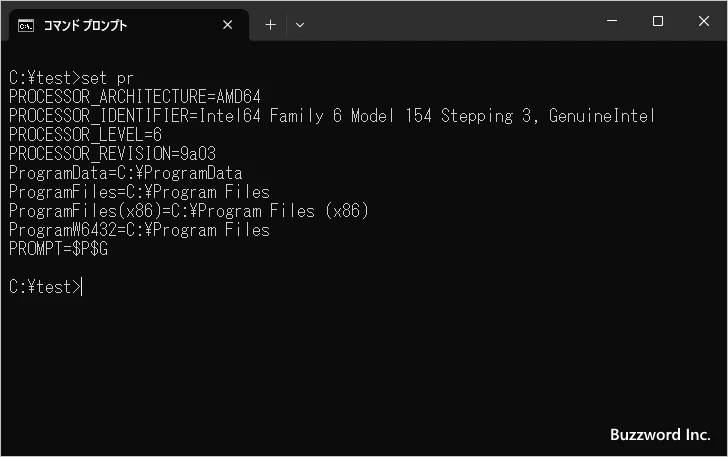
Task: Minimize the terminal window
Action: pos(612,21)
